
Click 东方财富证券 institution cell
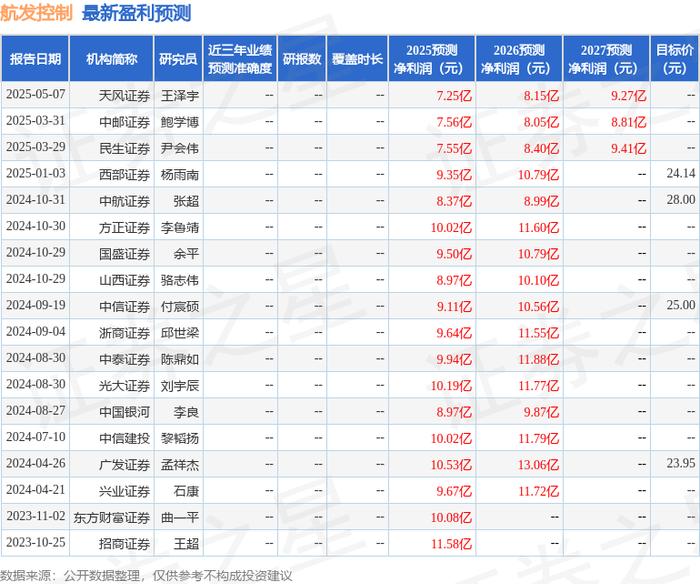(112, 517)
